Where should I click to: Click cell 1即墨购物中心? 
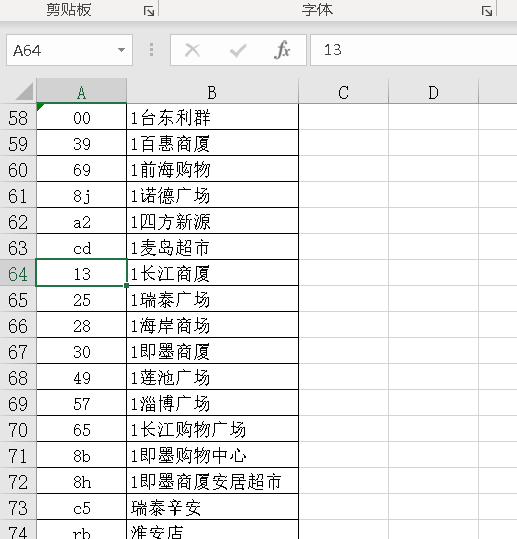[x=212, y=456]
